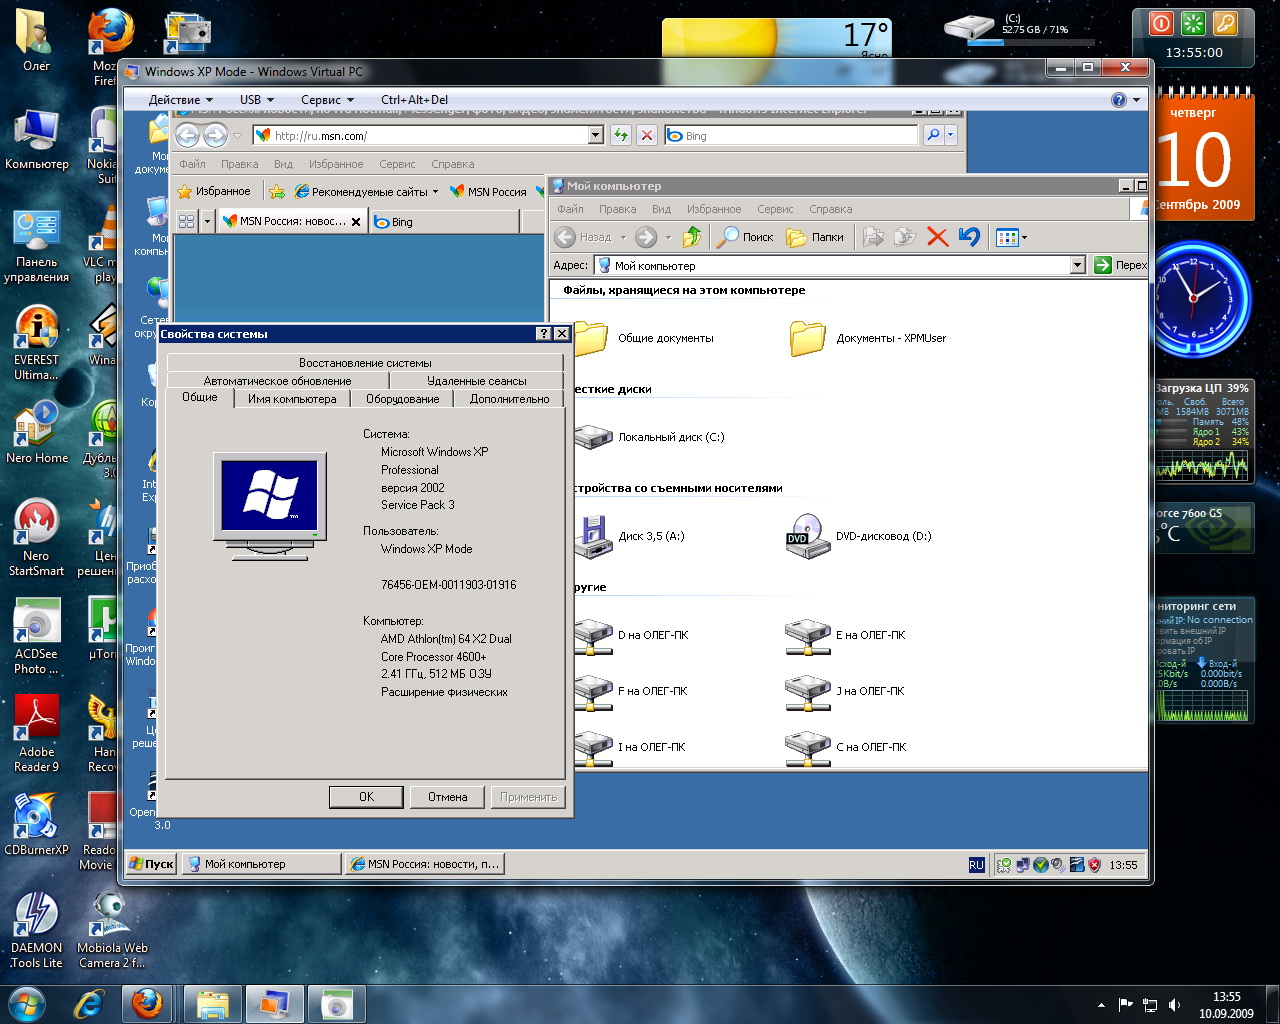Click MSN Россия XP taskbar button
Viewport: 1280px width, 1024px height.
coord(425,864)
